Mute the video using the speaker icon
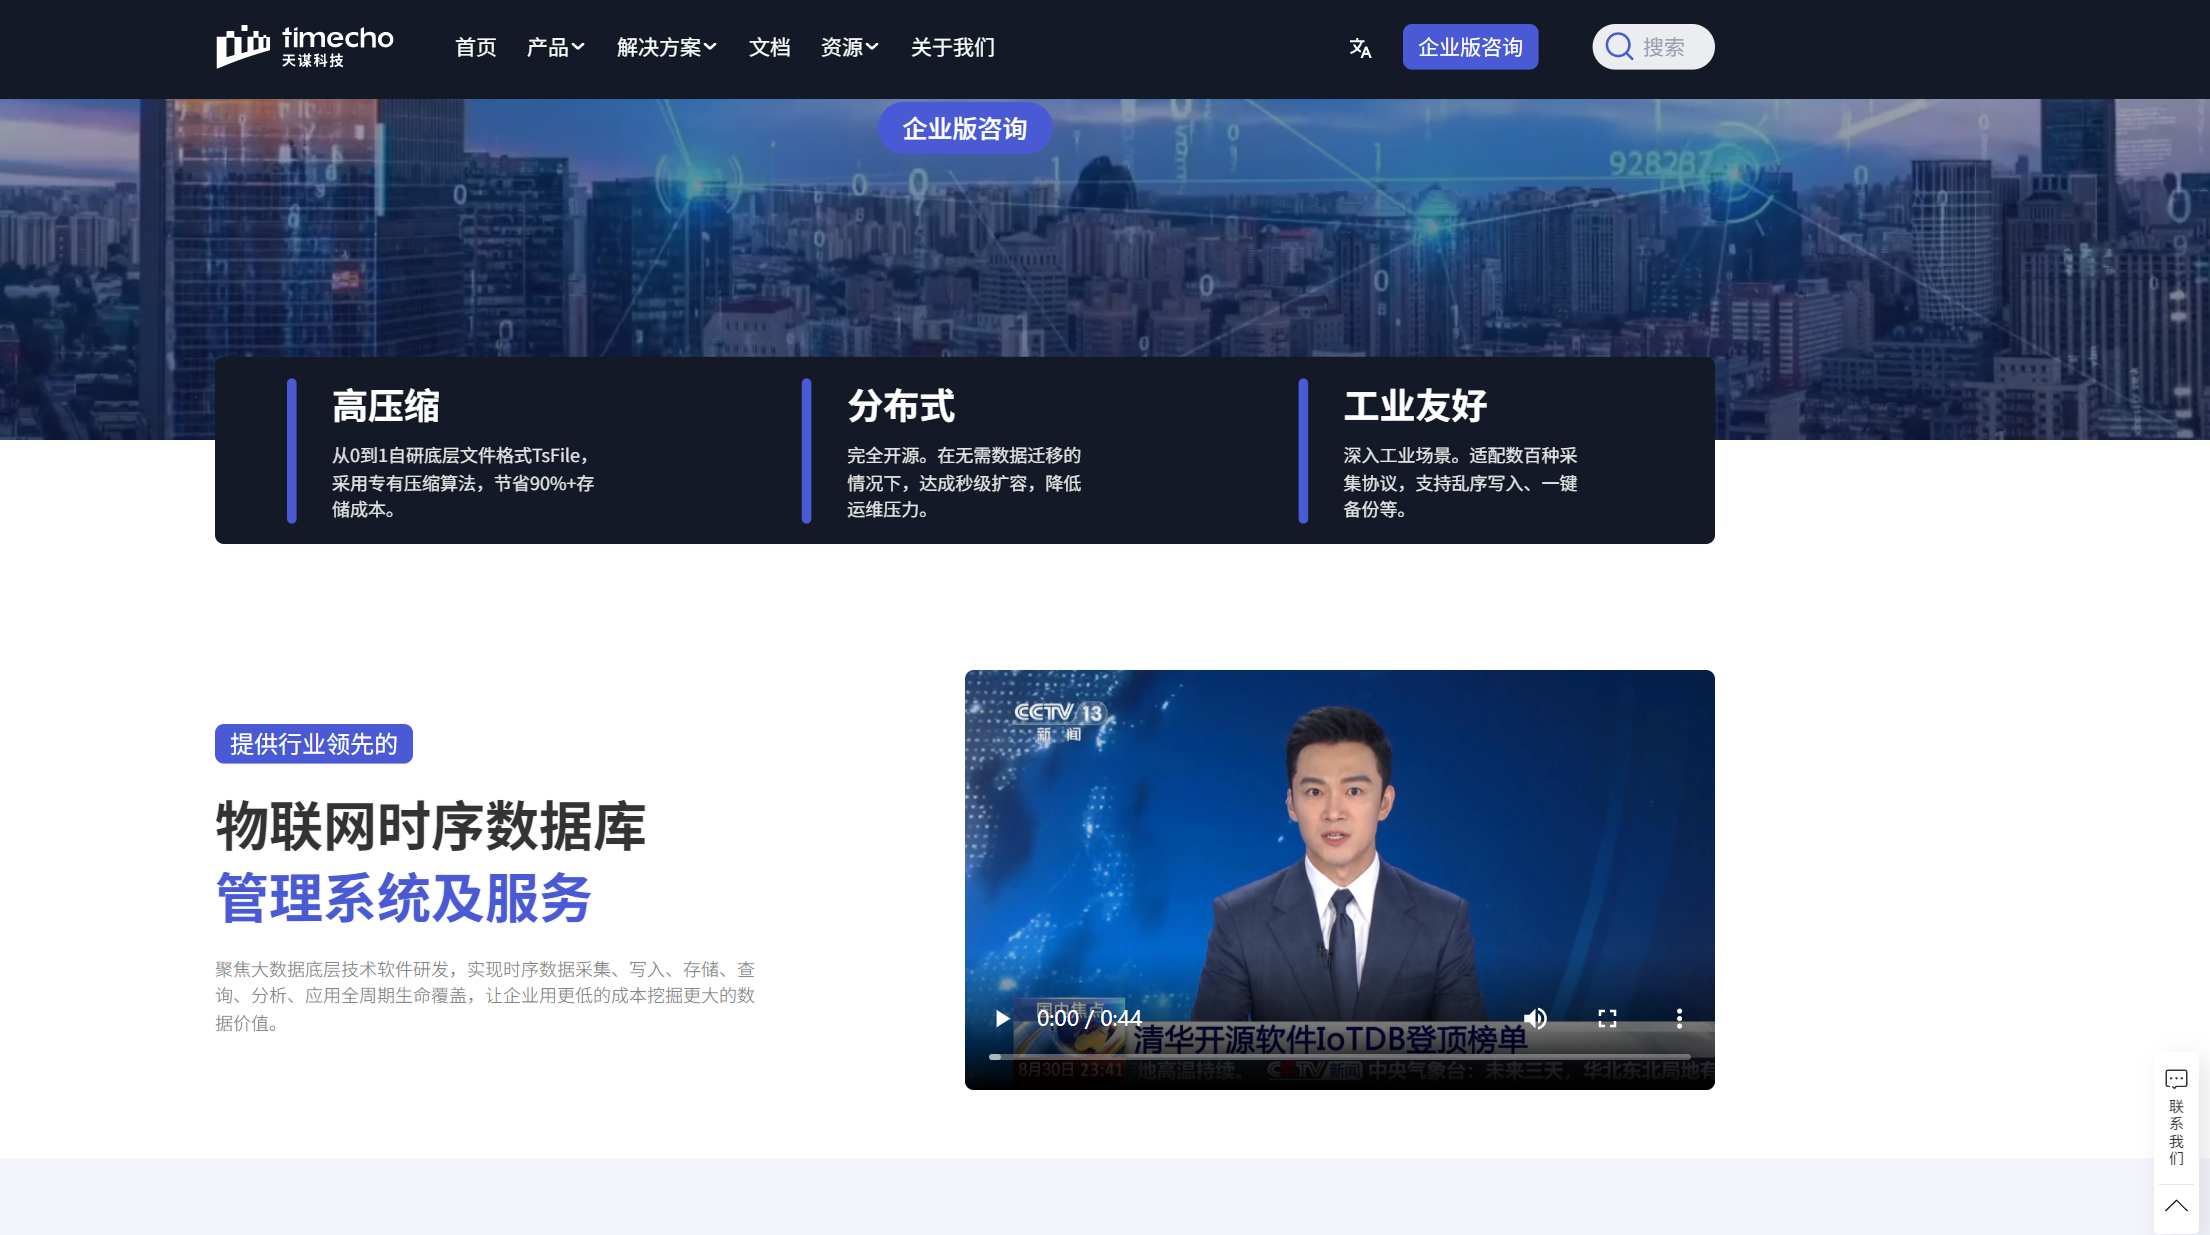The image size is (2210, 1235). 1535,1018
